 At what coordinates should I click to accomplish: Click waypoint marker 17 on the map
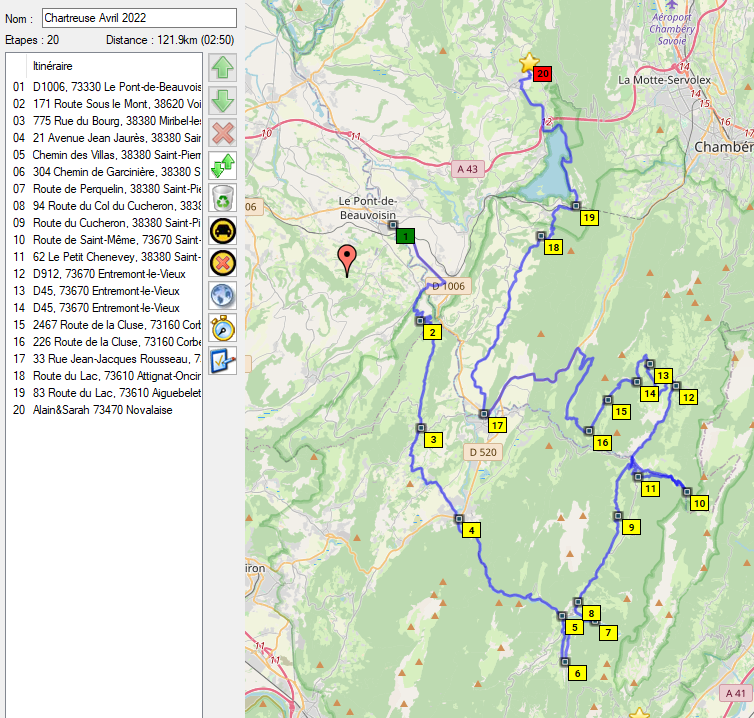(x=497, y=425)
